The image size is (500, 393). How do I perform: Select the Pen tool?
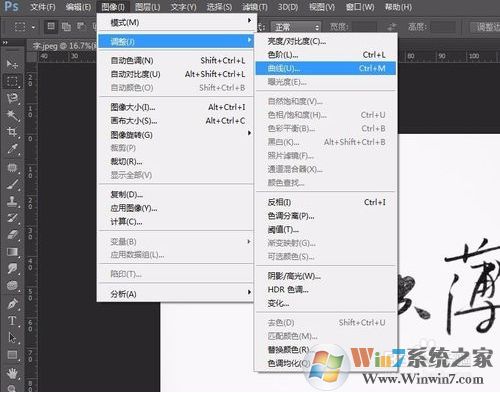coord(12,304)
